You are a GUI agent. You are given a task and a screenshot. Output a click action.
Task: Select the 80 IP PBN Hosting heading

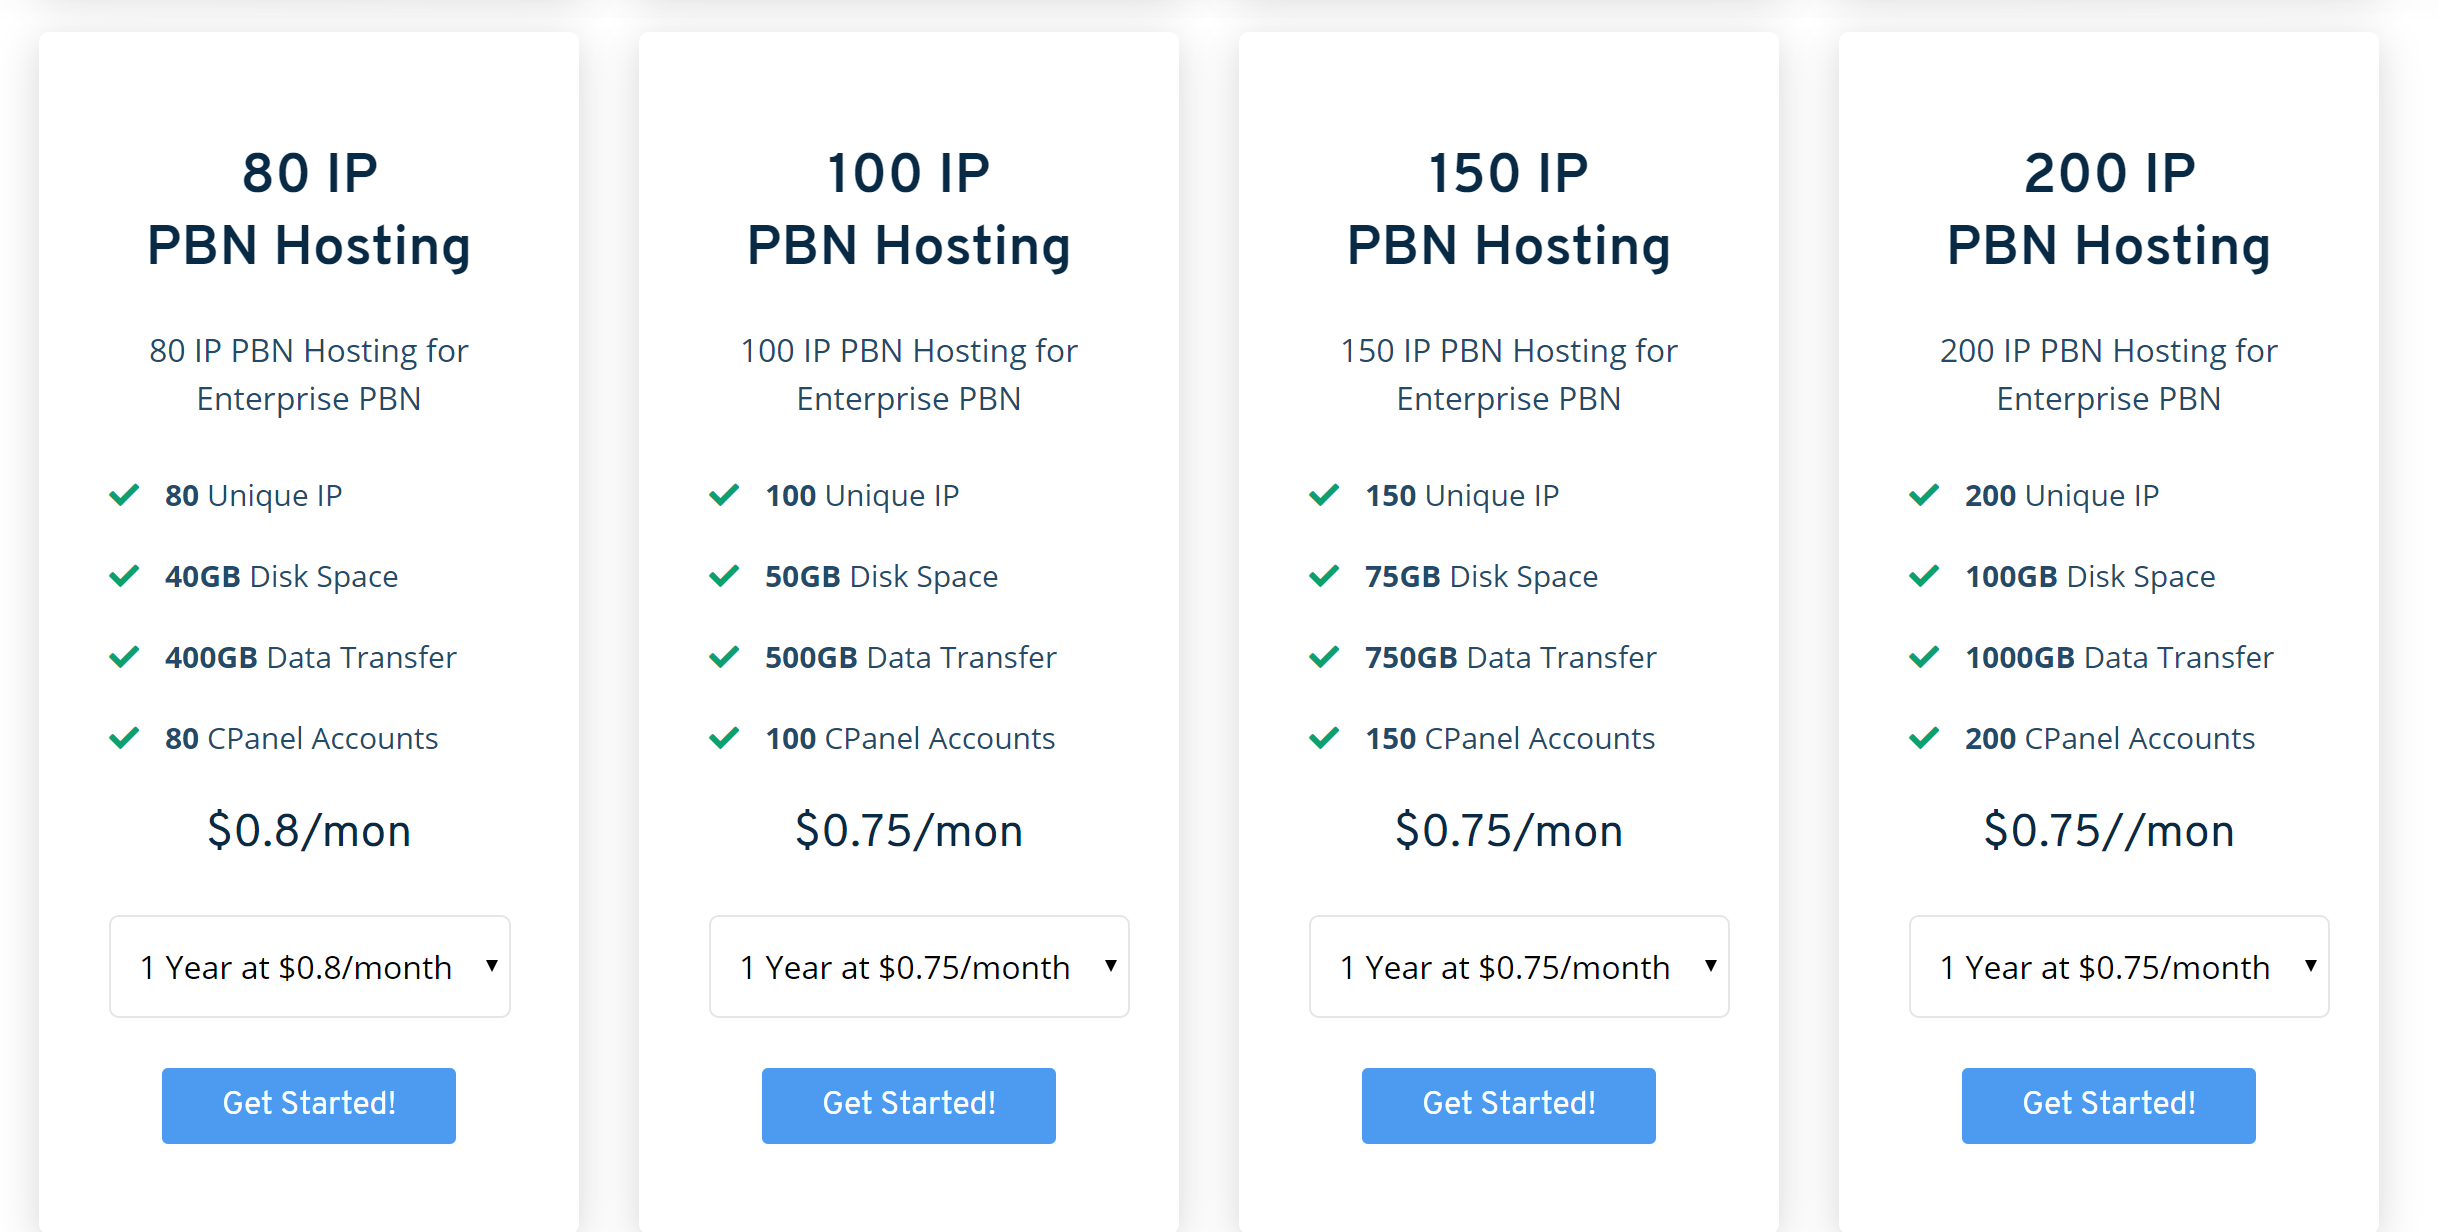(x=308, y=207)
